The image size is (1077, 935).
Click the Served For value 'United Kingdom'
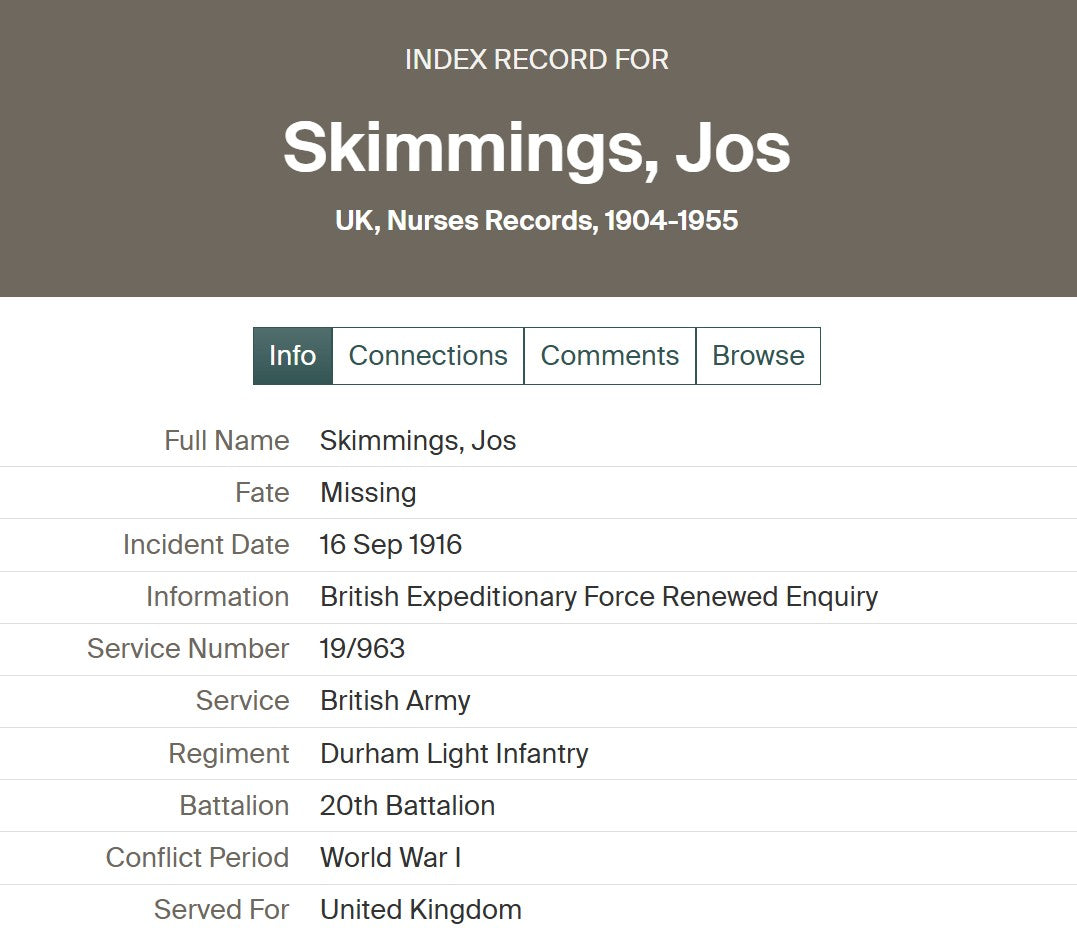(x=421, y=910)
